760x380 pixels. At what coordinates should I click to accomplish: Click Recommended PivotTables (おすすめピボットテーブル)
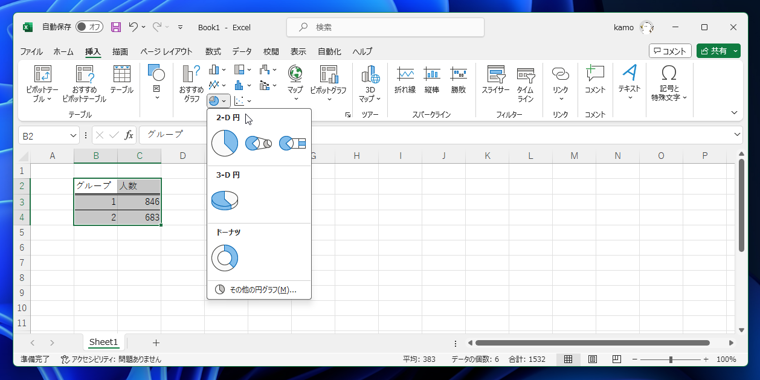pyautogui.click(x=84, y=84)
